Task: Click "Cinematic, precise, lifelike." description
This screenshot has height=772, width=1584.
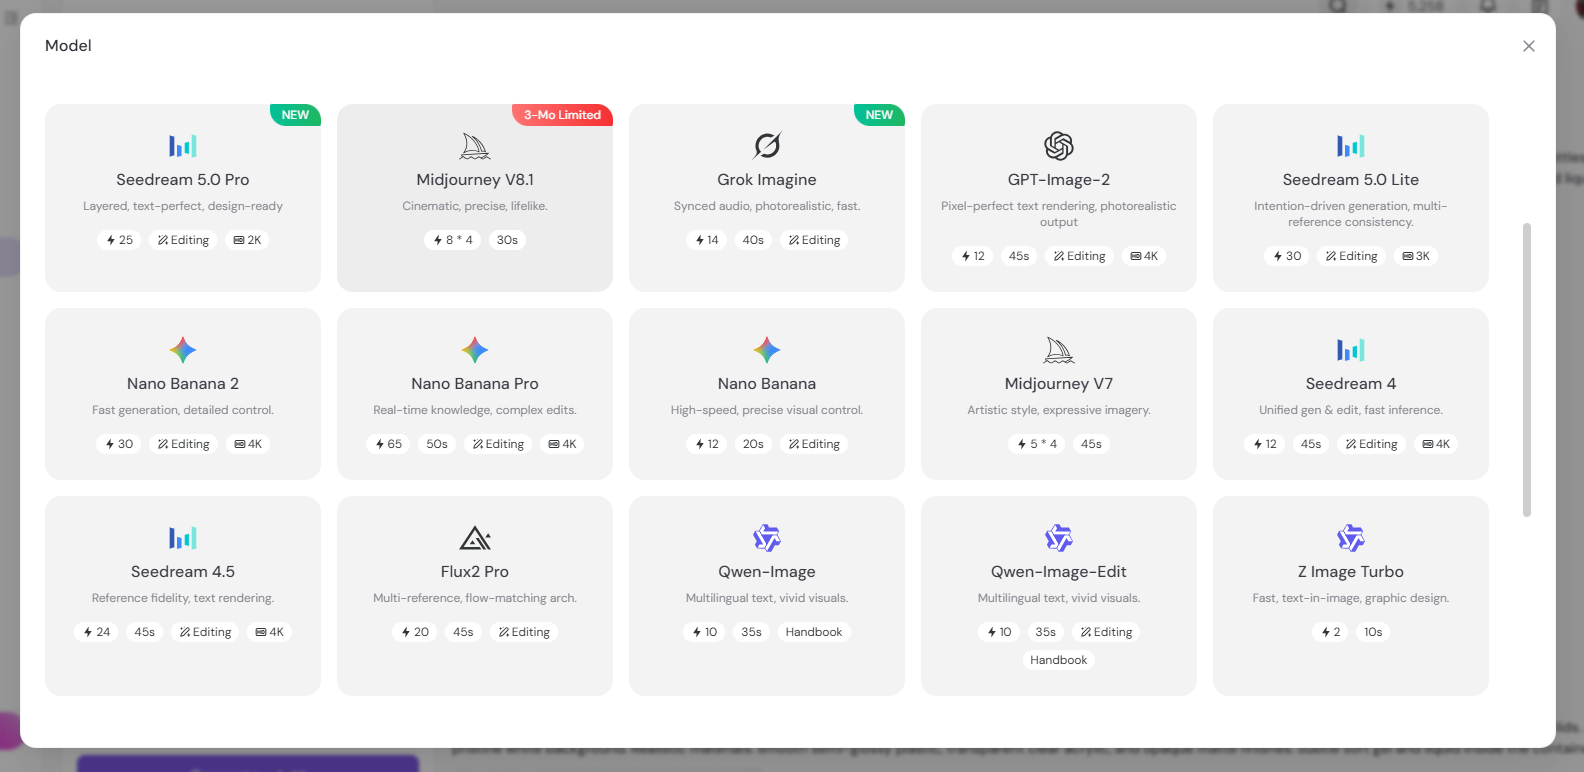Action: click(475, 206)
